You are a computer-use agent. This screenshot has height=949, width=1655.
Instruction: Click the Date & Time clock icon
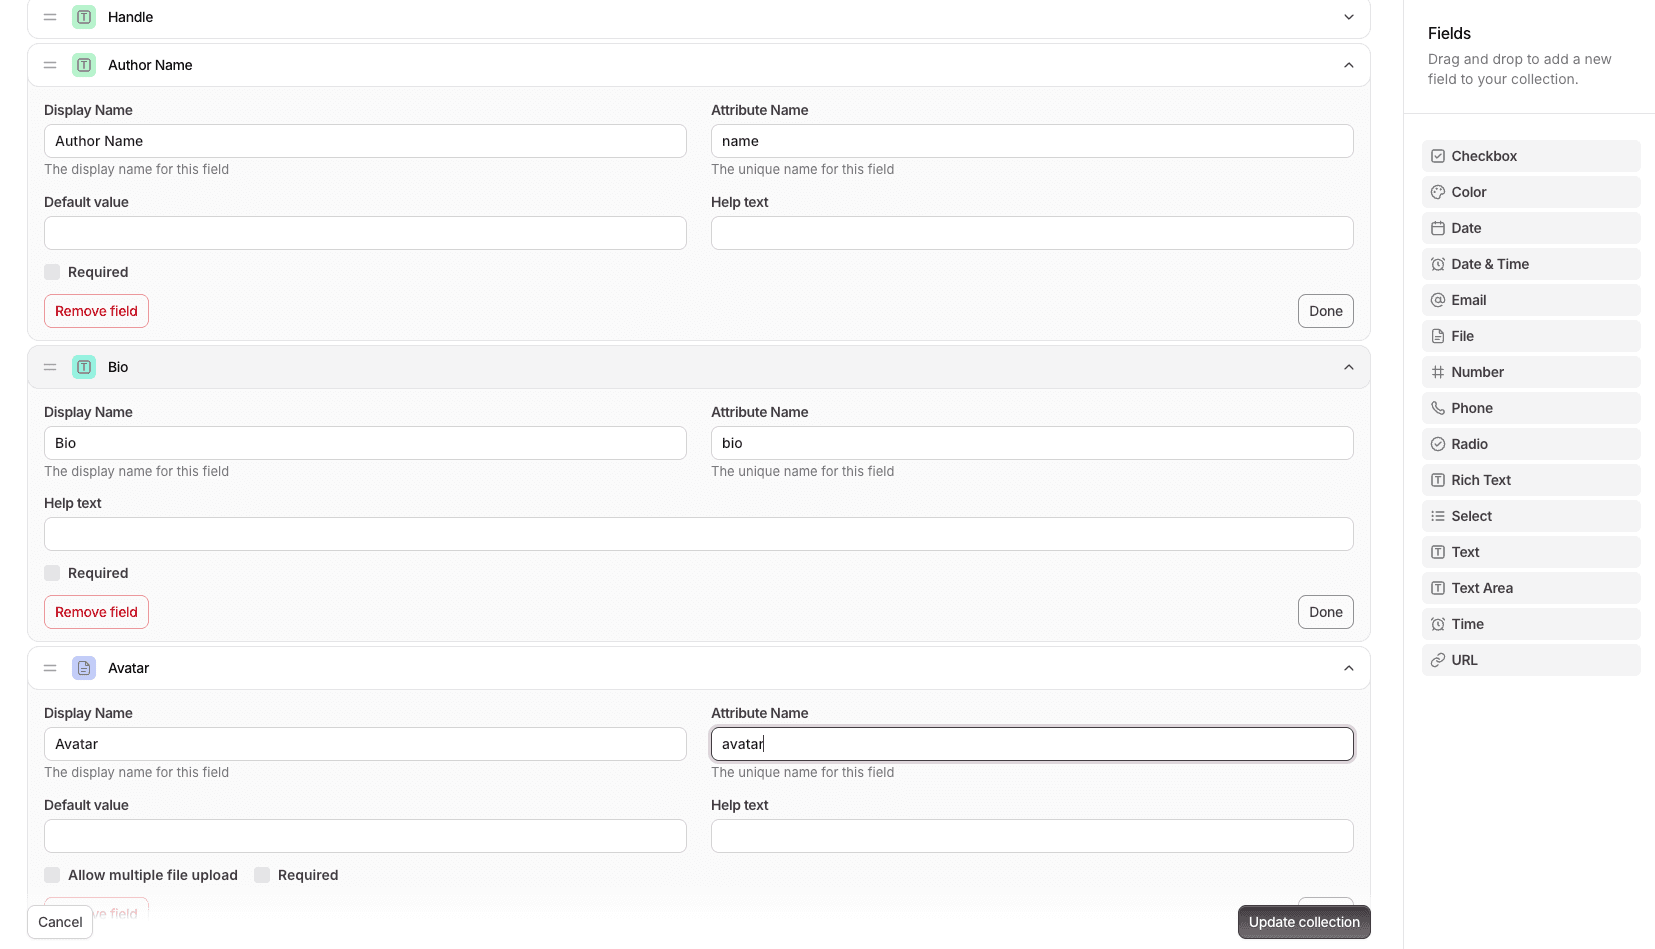click(1437, 264)
